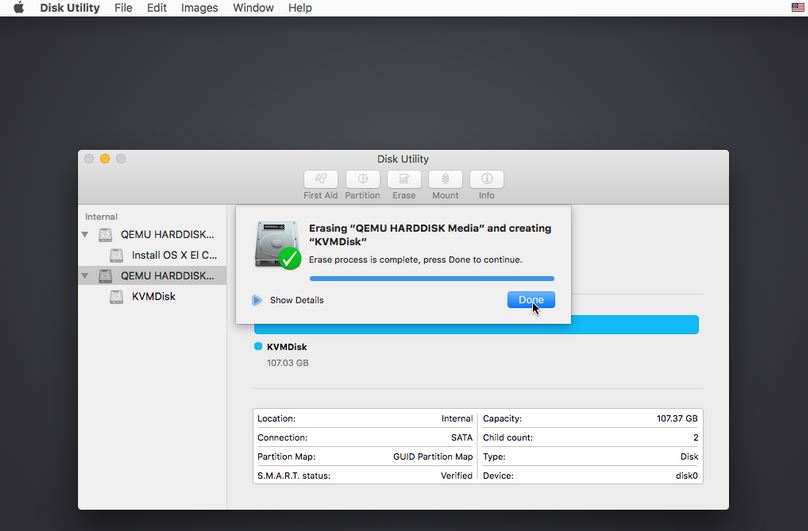
Task: Open the Help menu
Action: [300, 8]
